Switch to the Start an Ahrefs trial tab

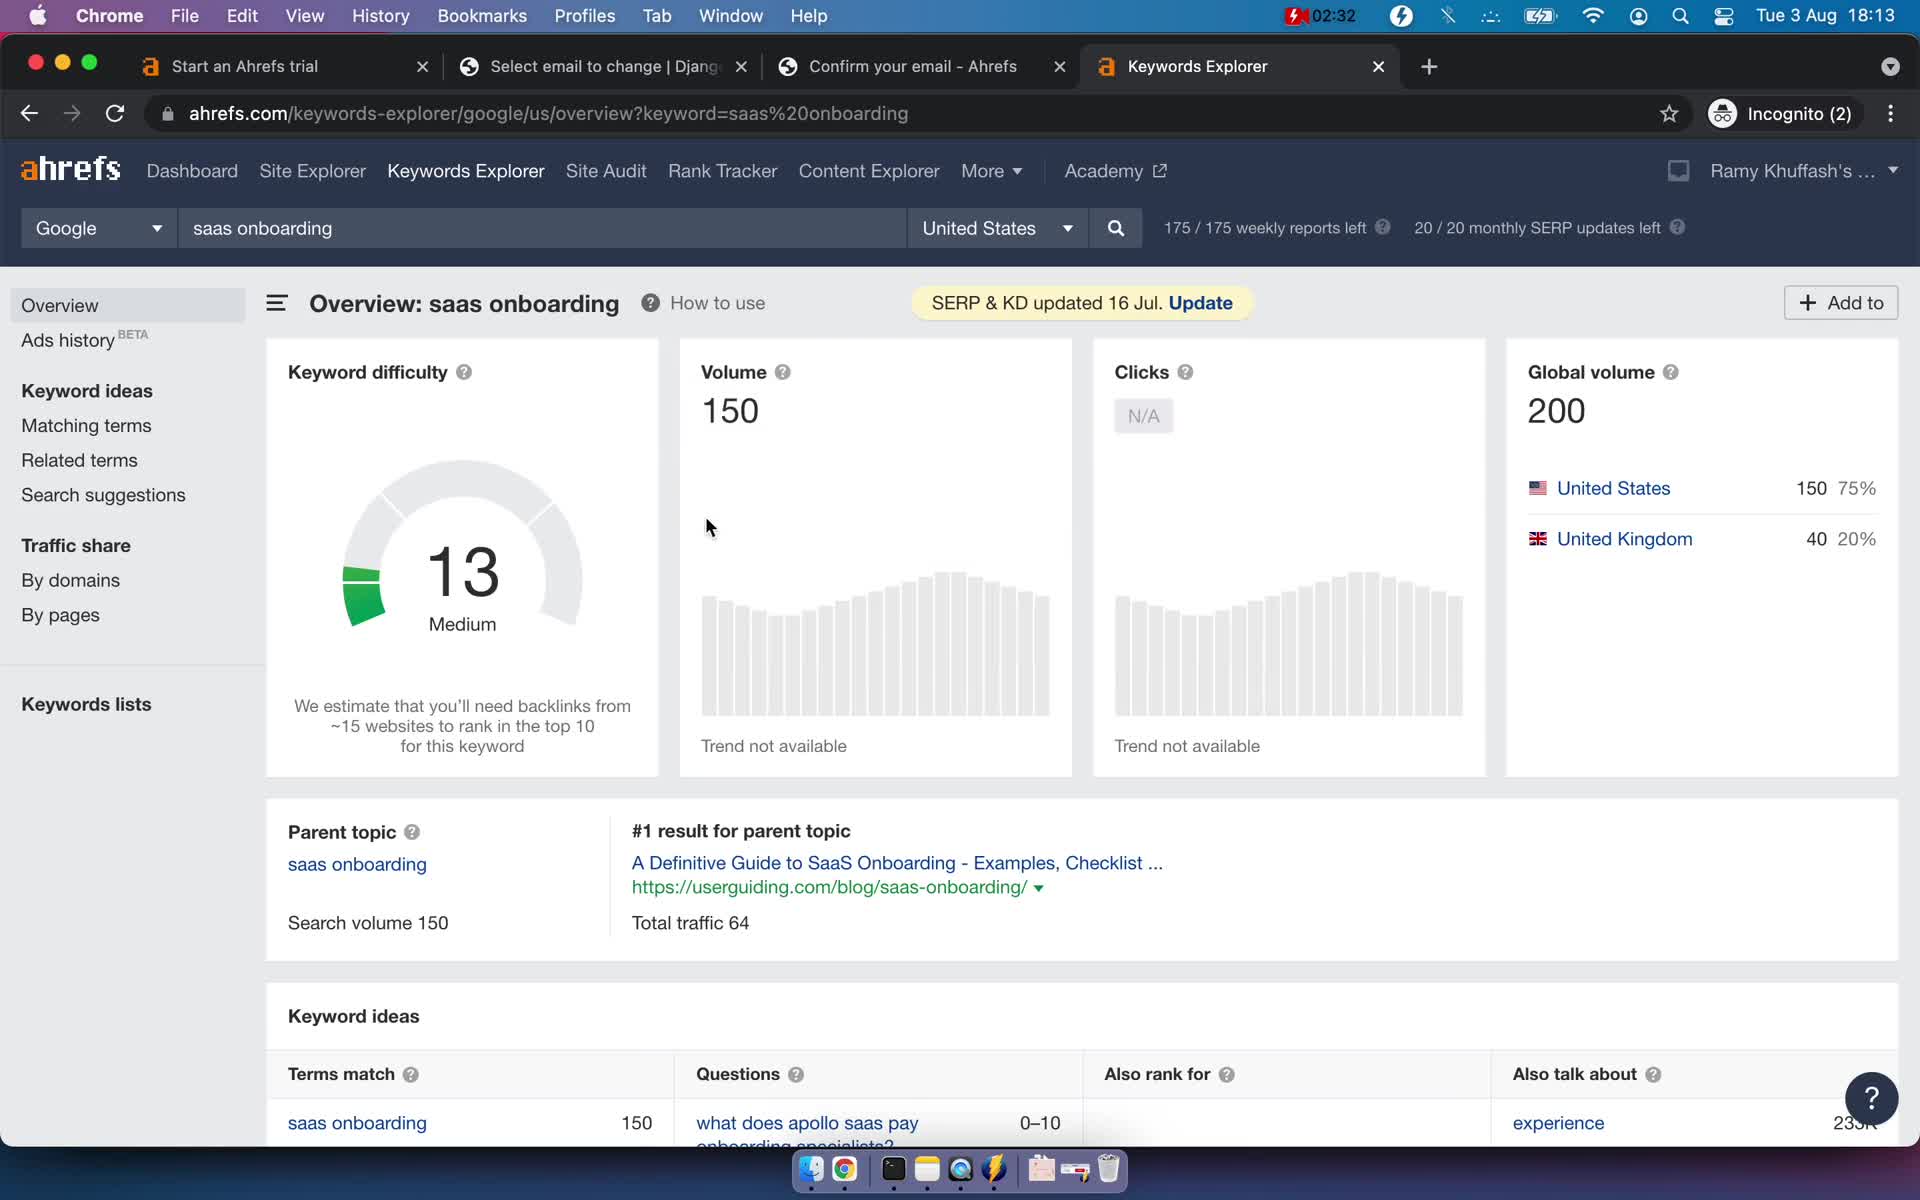pos(245,66)
